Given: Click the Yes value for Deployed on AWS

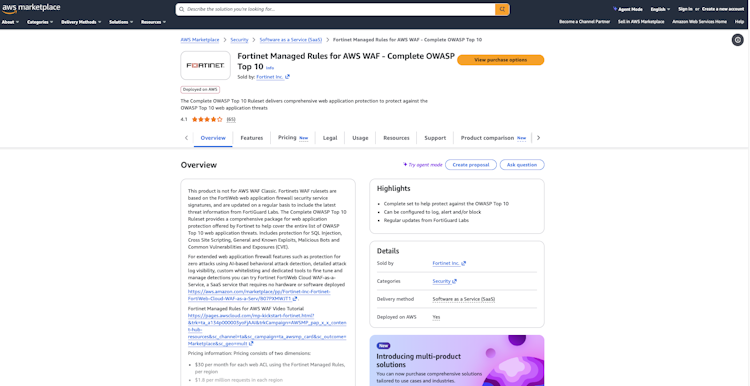Looking at the screenshot, I should [x=436, y=317].
